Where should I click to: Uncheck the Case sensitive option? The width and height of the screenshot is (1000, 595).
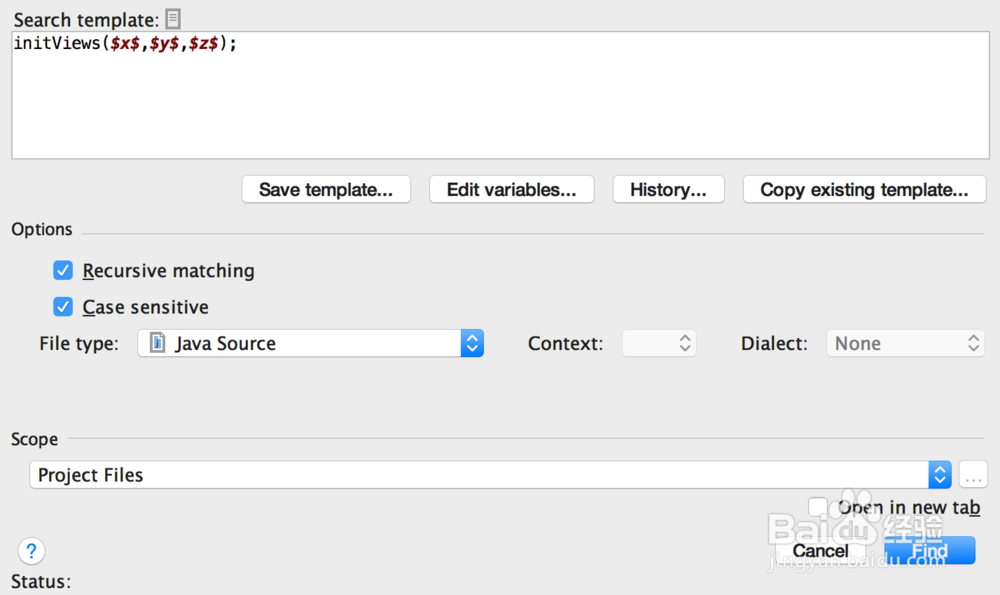(63, 307)
